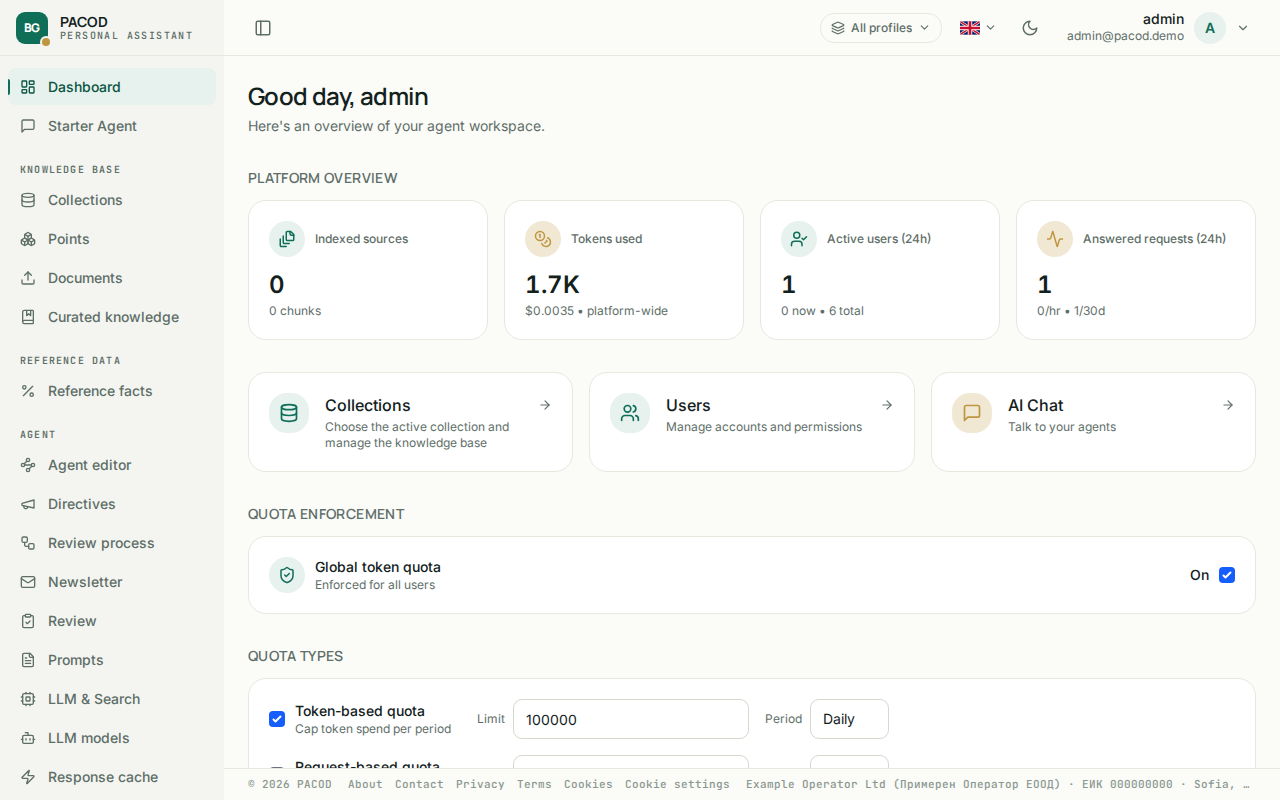Click the PACOD BG logo
Image resolution: width=1280 pixels, height=800 pixels.
point(32,28)
